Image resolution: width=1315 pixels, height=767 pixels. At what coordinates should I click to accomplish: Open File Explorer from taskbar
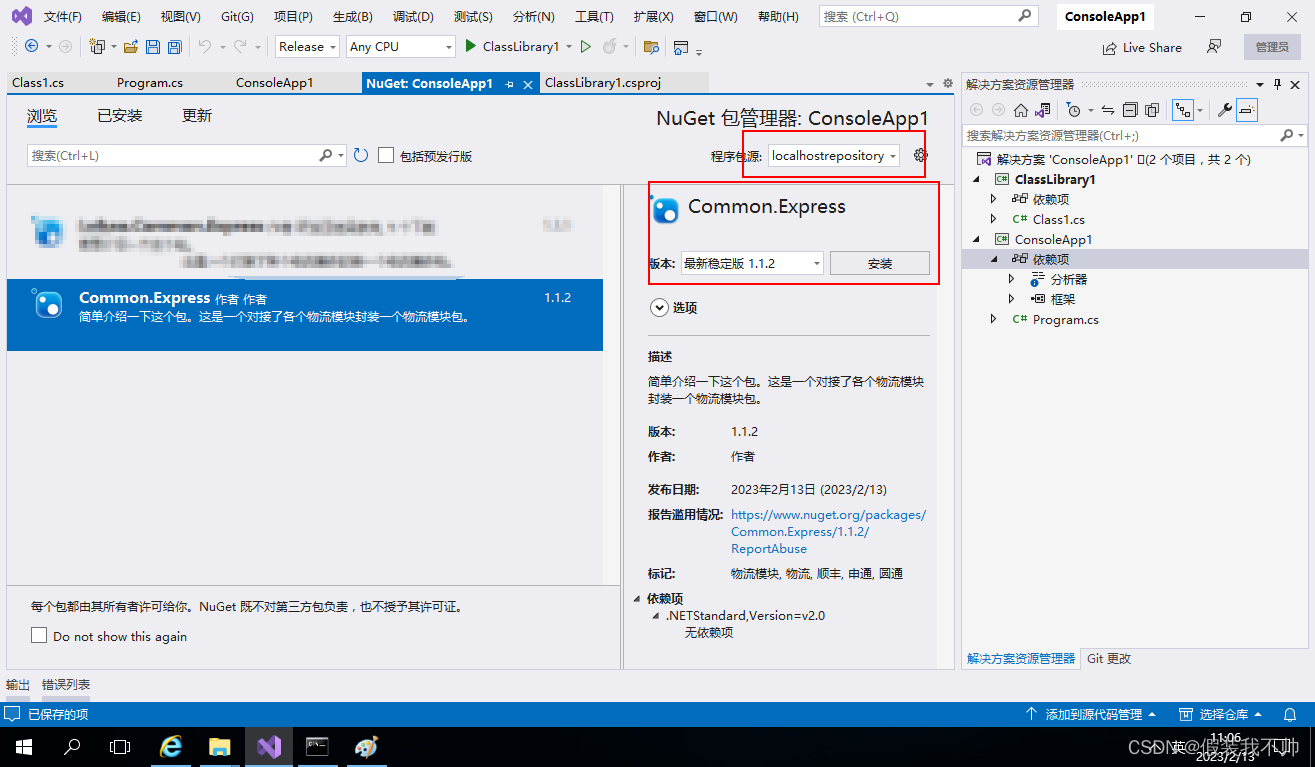click(x=220, y=747)
